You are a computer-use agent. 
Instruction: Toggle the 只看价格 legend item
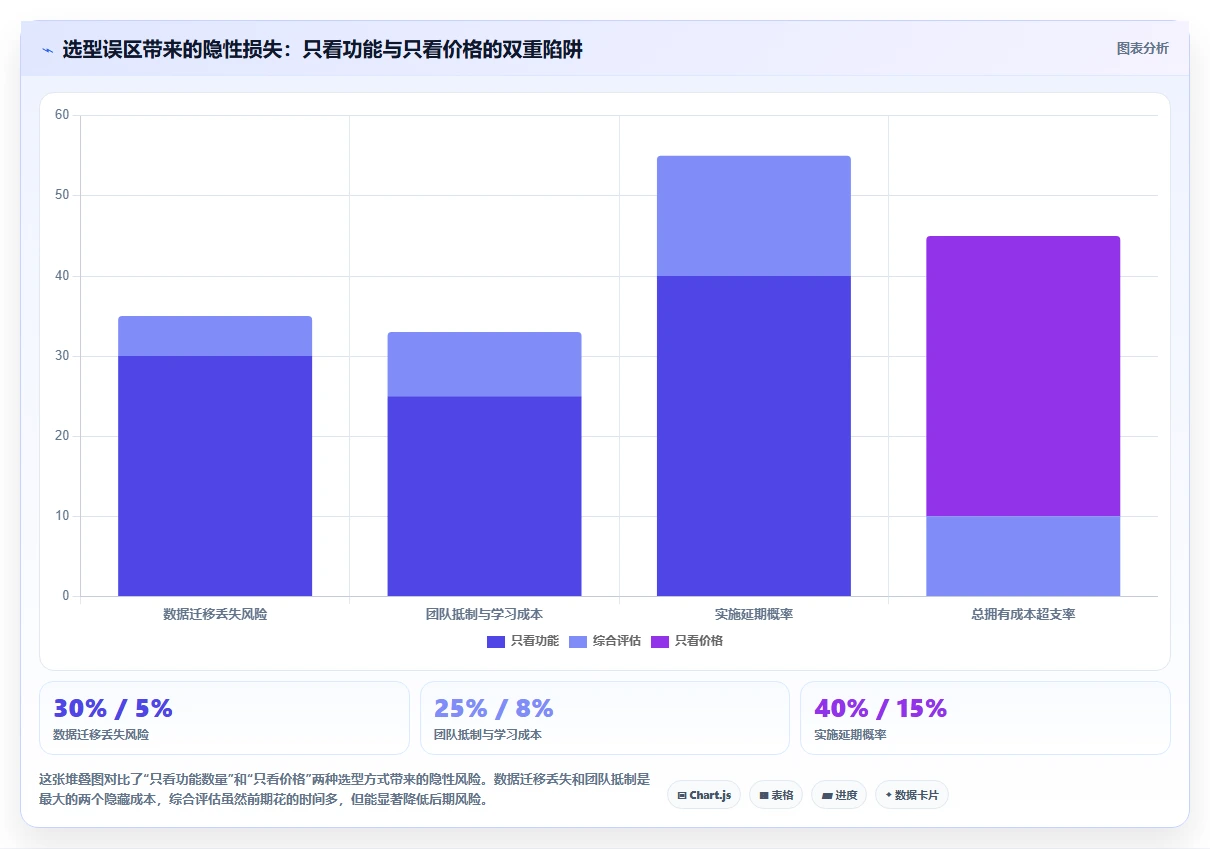tap(687, 641)
